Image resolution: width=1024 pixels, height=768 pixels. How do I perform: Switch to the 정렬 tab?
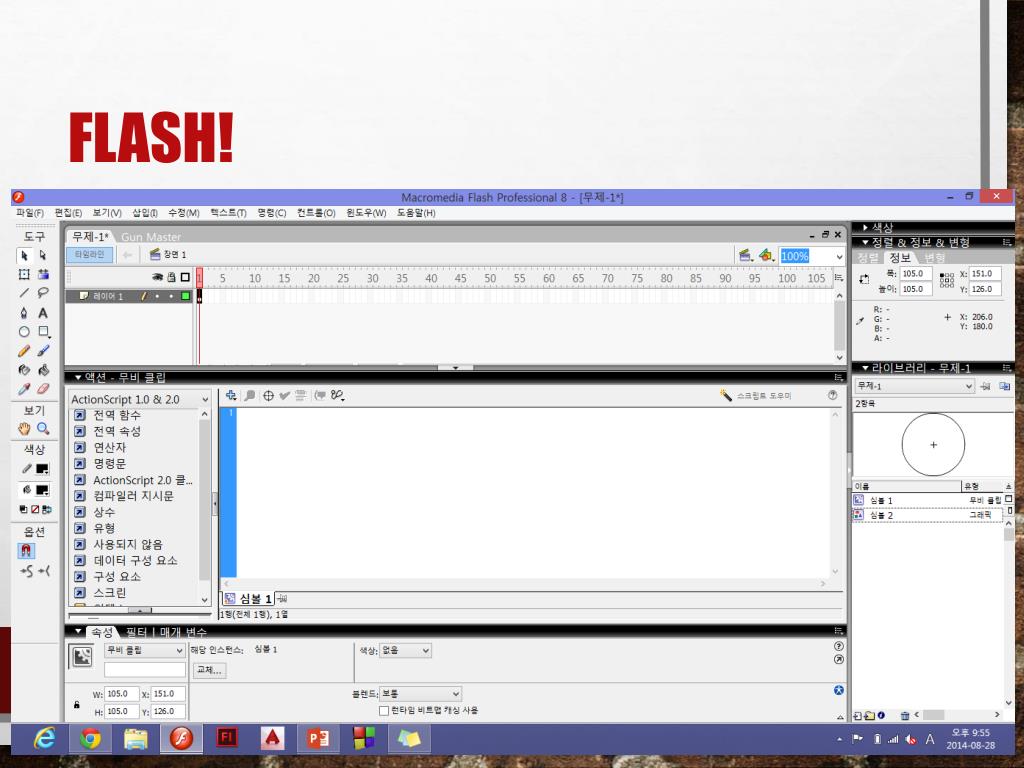pos(868,258)
